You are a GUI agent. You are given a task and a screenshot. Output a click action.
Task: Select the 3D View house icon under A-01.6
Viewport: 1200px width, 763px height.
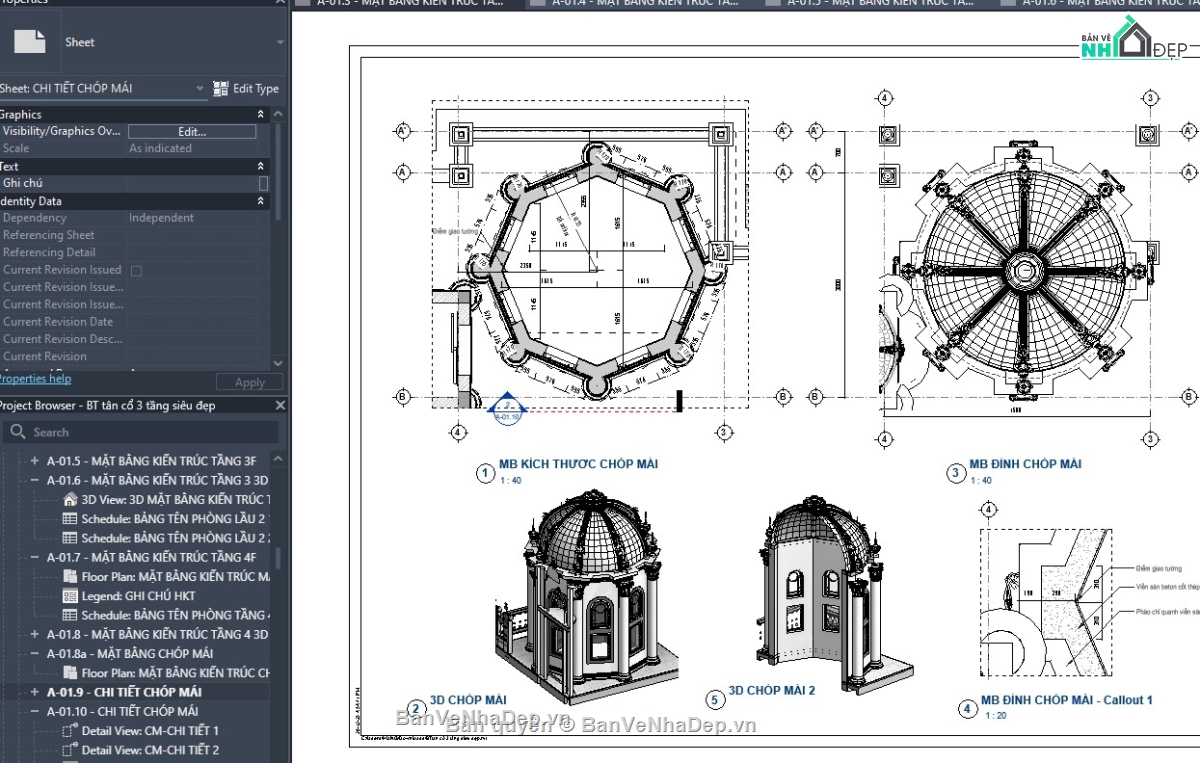coord(70,499)
